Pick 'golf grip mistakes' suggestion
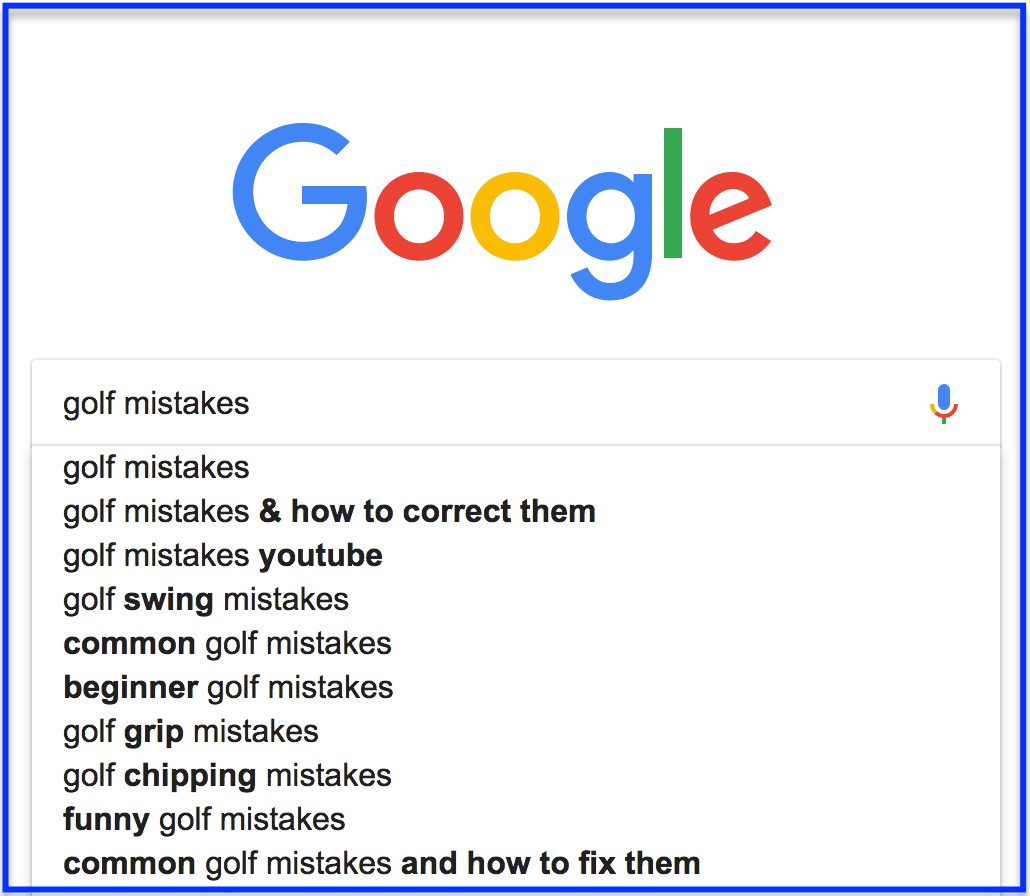Screen dimensions: 1030x896 [516, 732]
